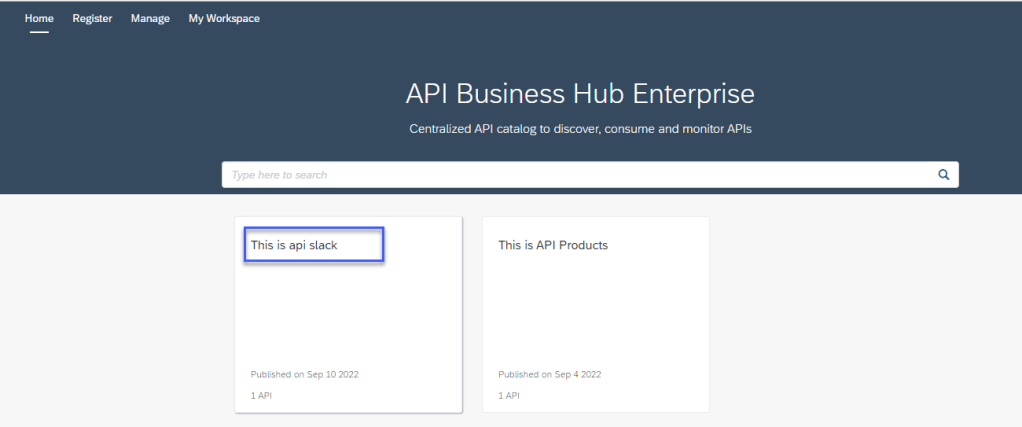Open the Home tab
Viewport: 1022px width, 427px height.
pos(39,18)
